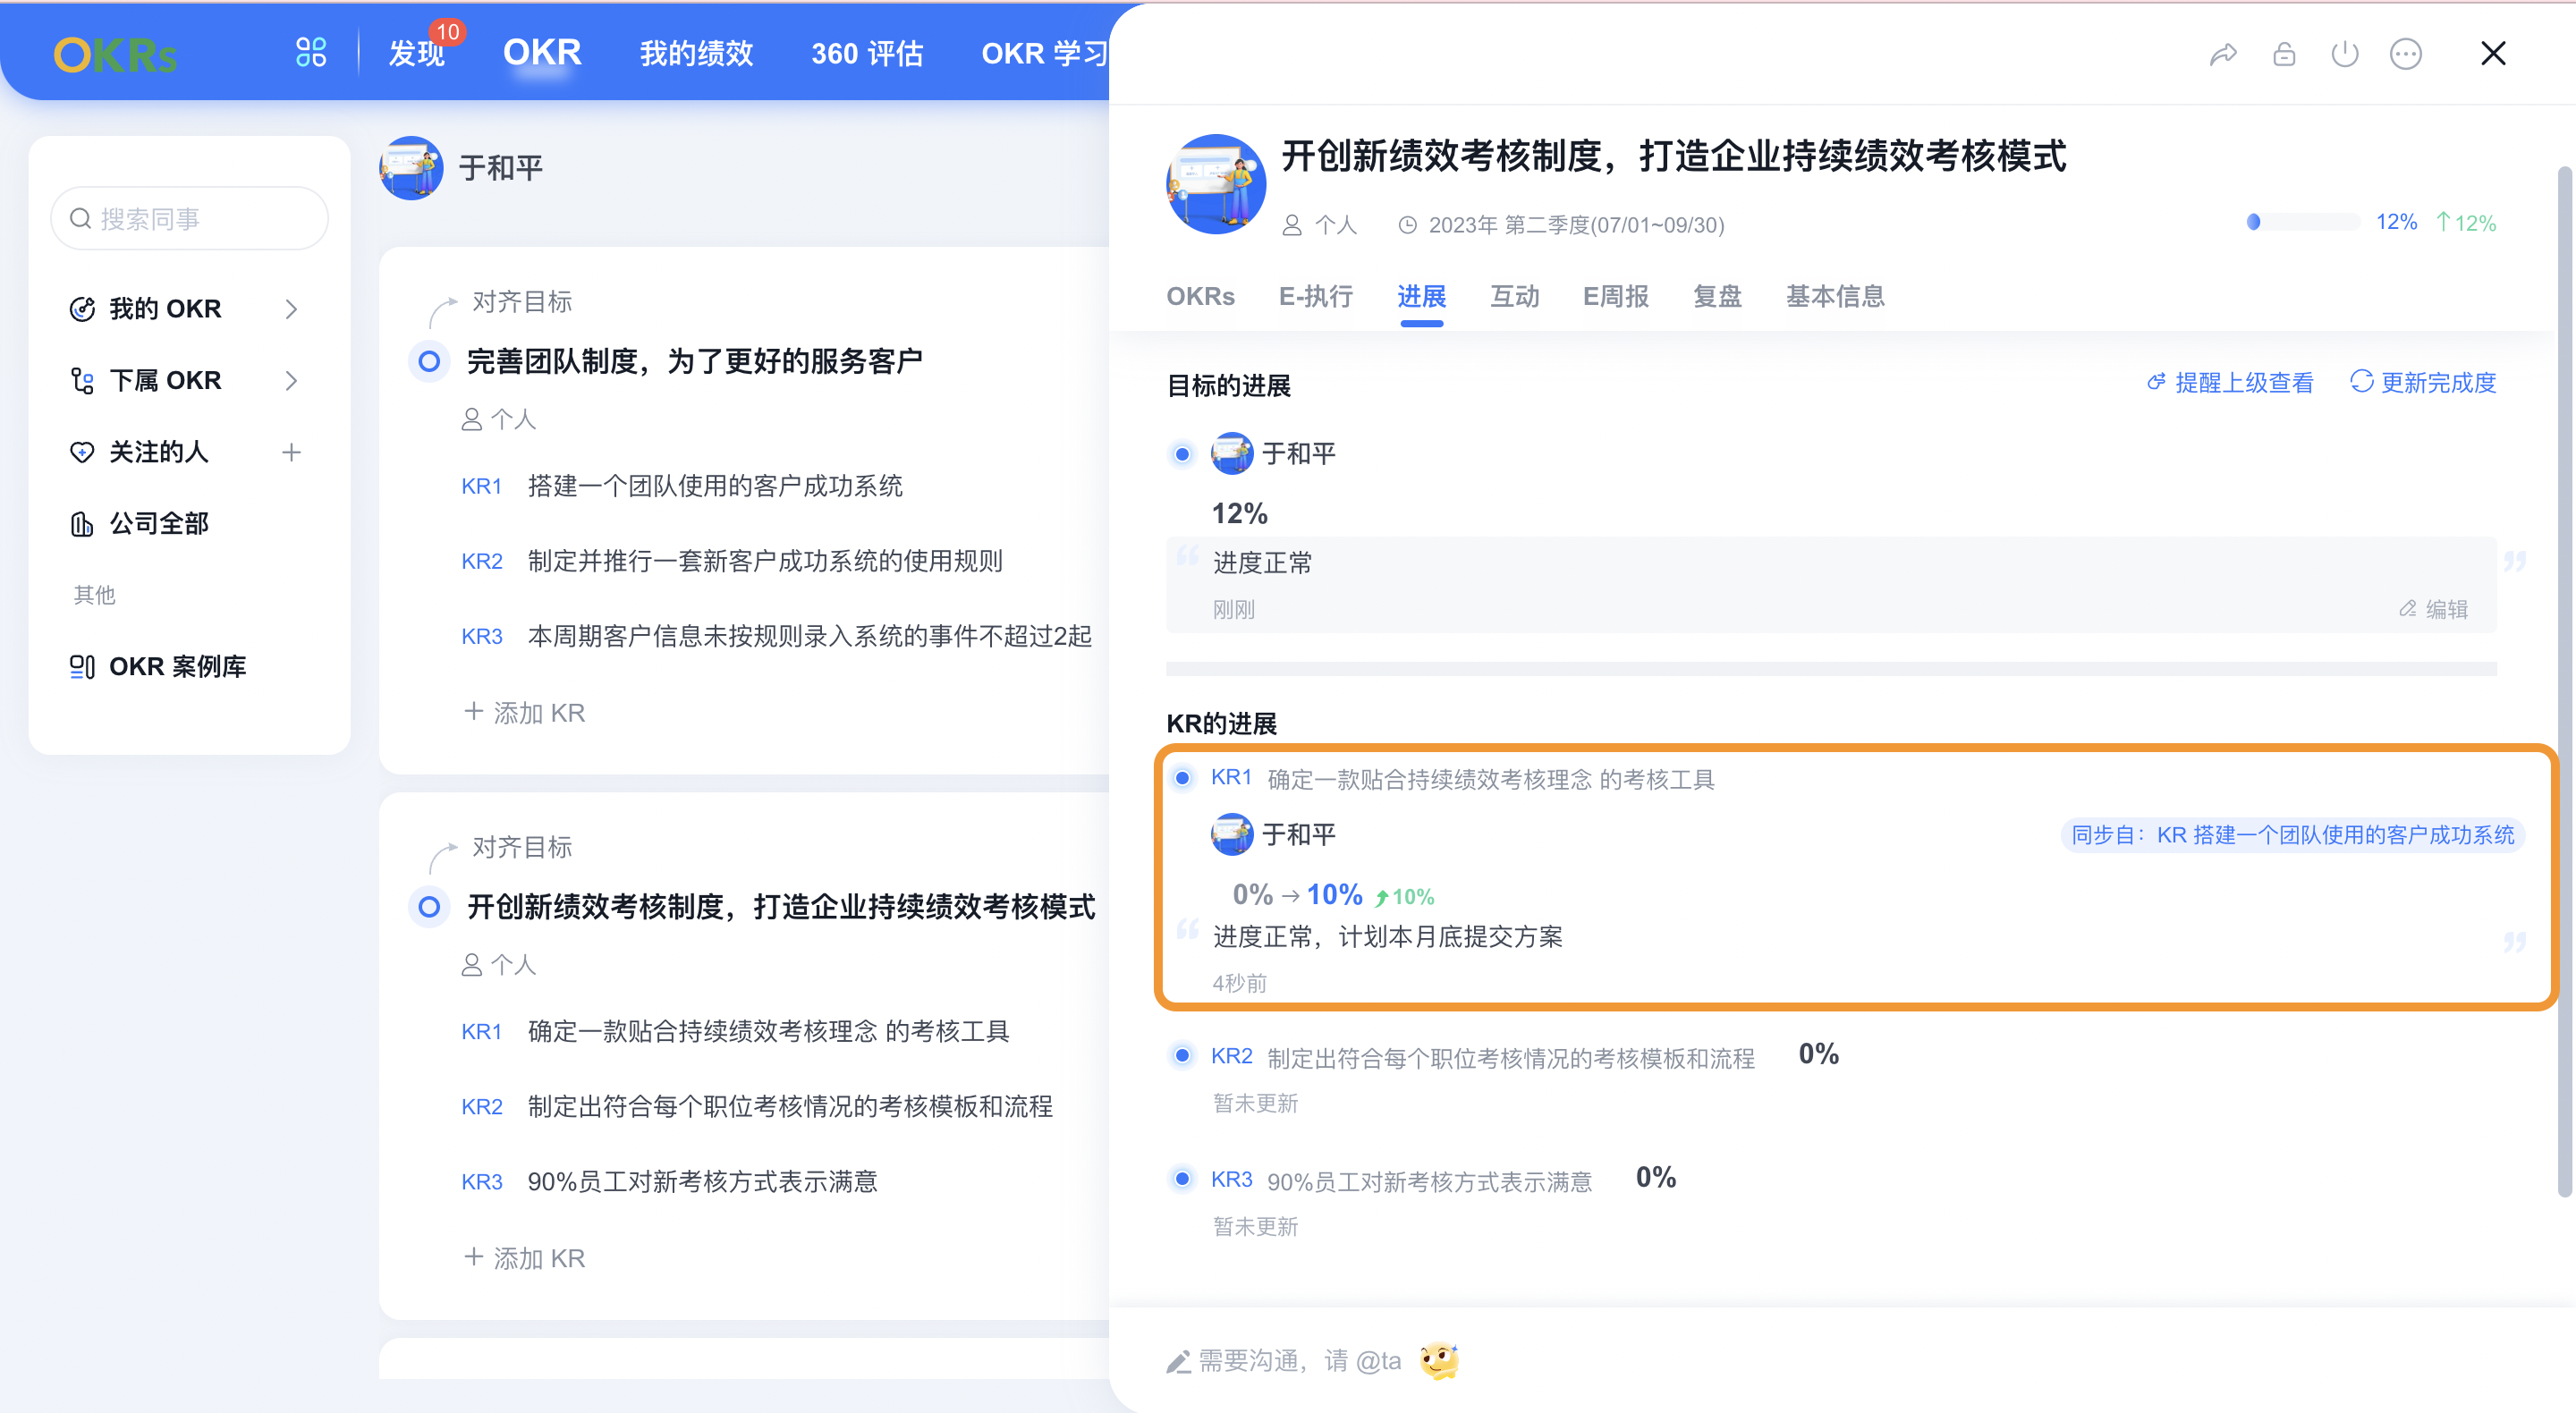Select the radio dot beside panel KR2

(x=1182, y=1055)
